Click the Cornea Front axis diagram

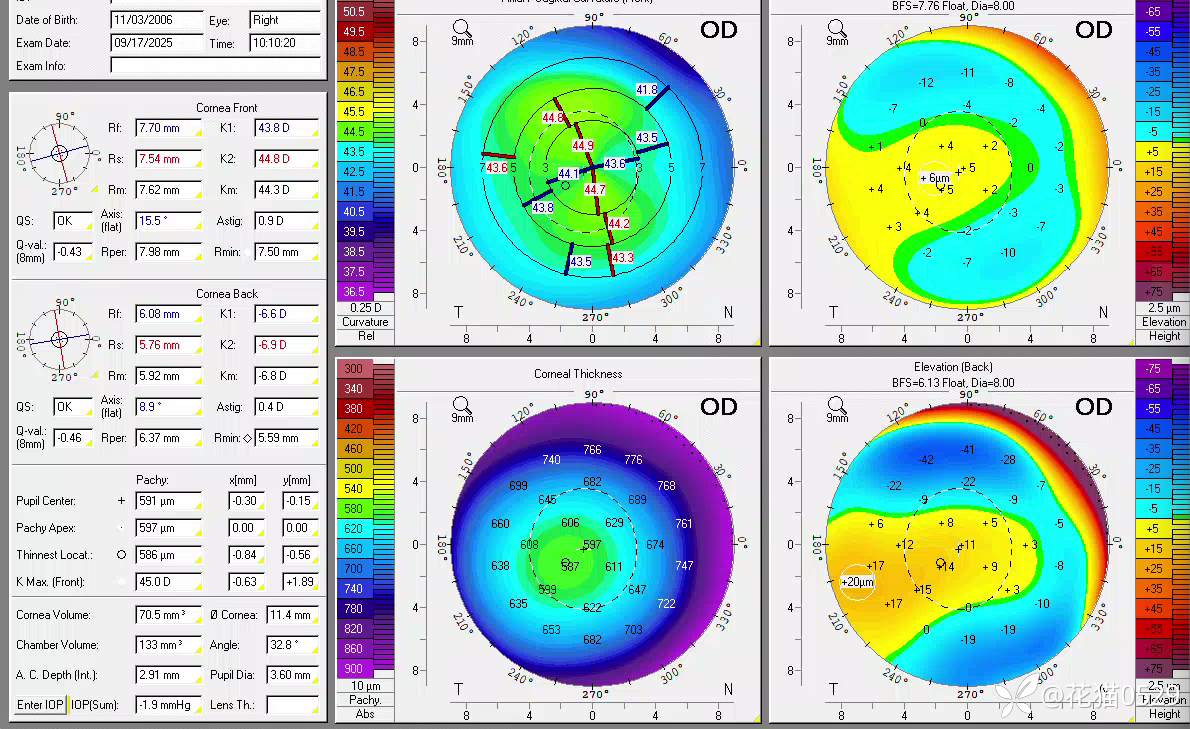pyautogui.click(x=59, y=153)
